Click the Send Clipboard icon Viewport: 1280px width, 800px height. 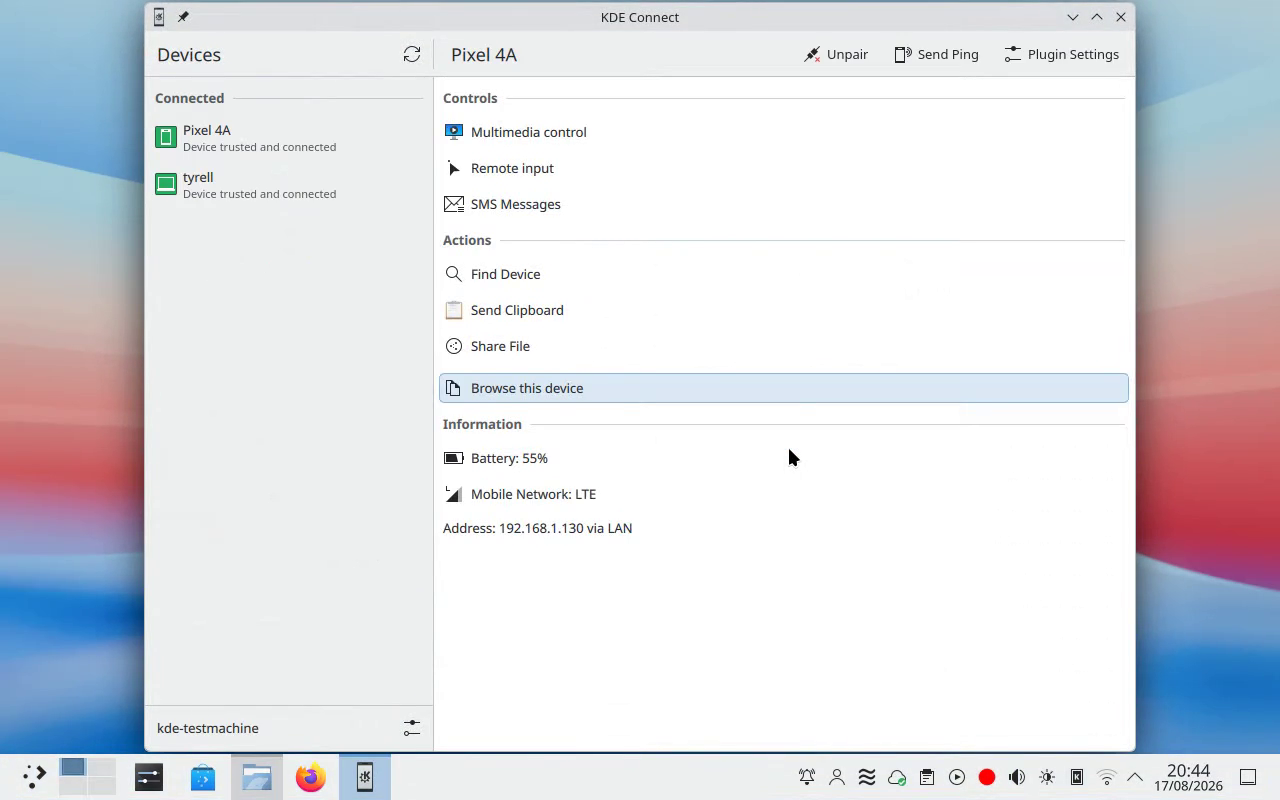pos(454,310)
